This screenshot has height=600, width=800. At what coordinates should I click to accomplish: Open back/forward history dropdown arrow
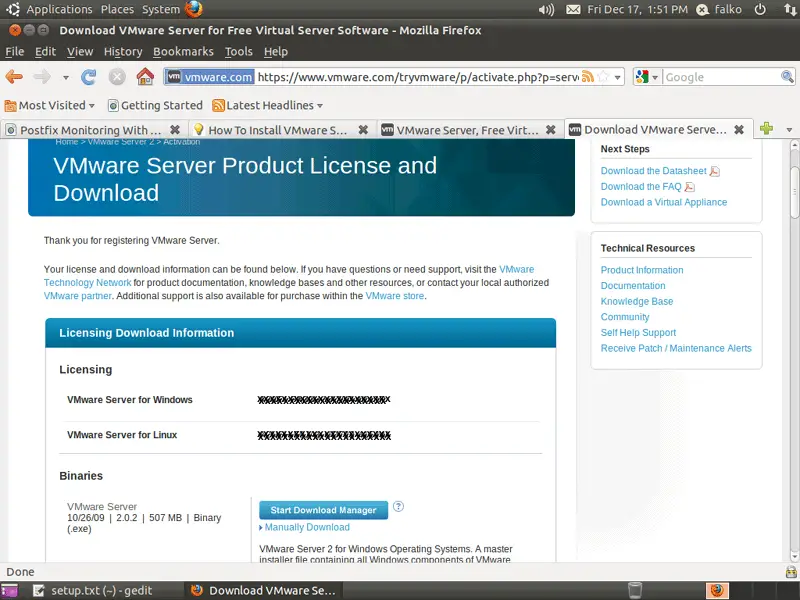click(x=66, y=78)
